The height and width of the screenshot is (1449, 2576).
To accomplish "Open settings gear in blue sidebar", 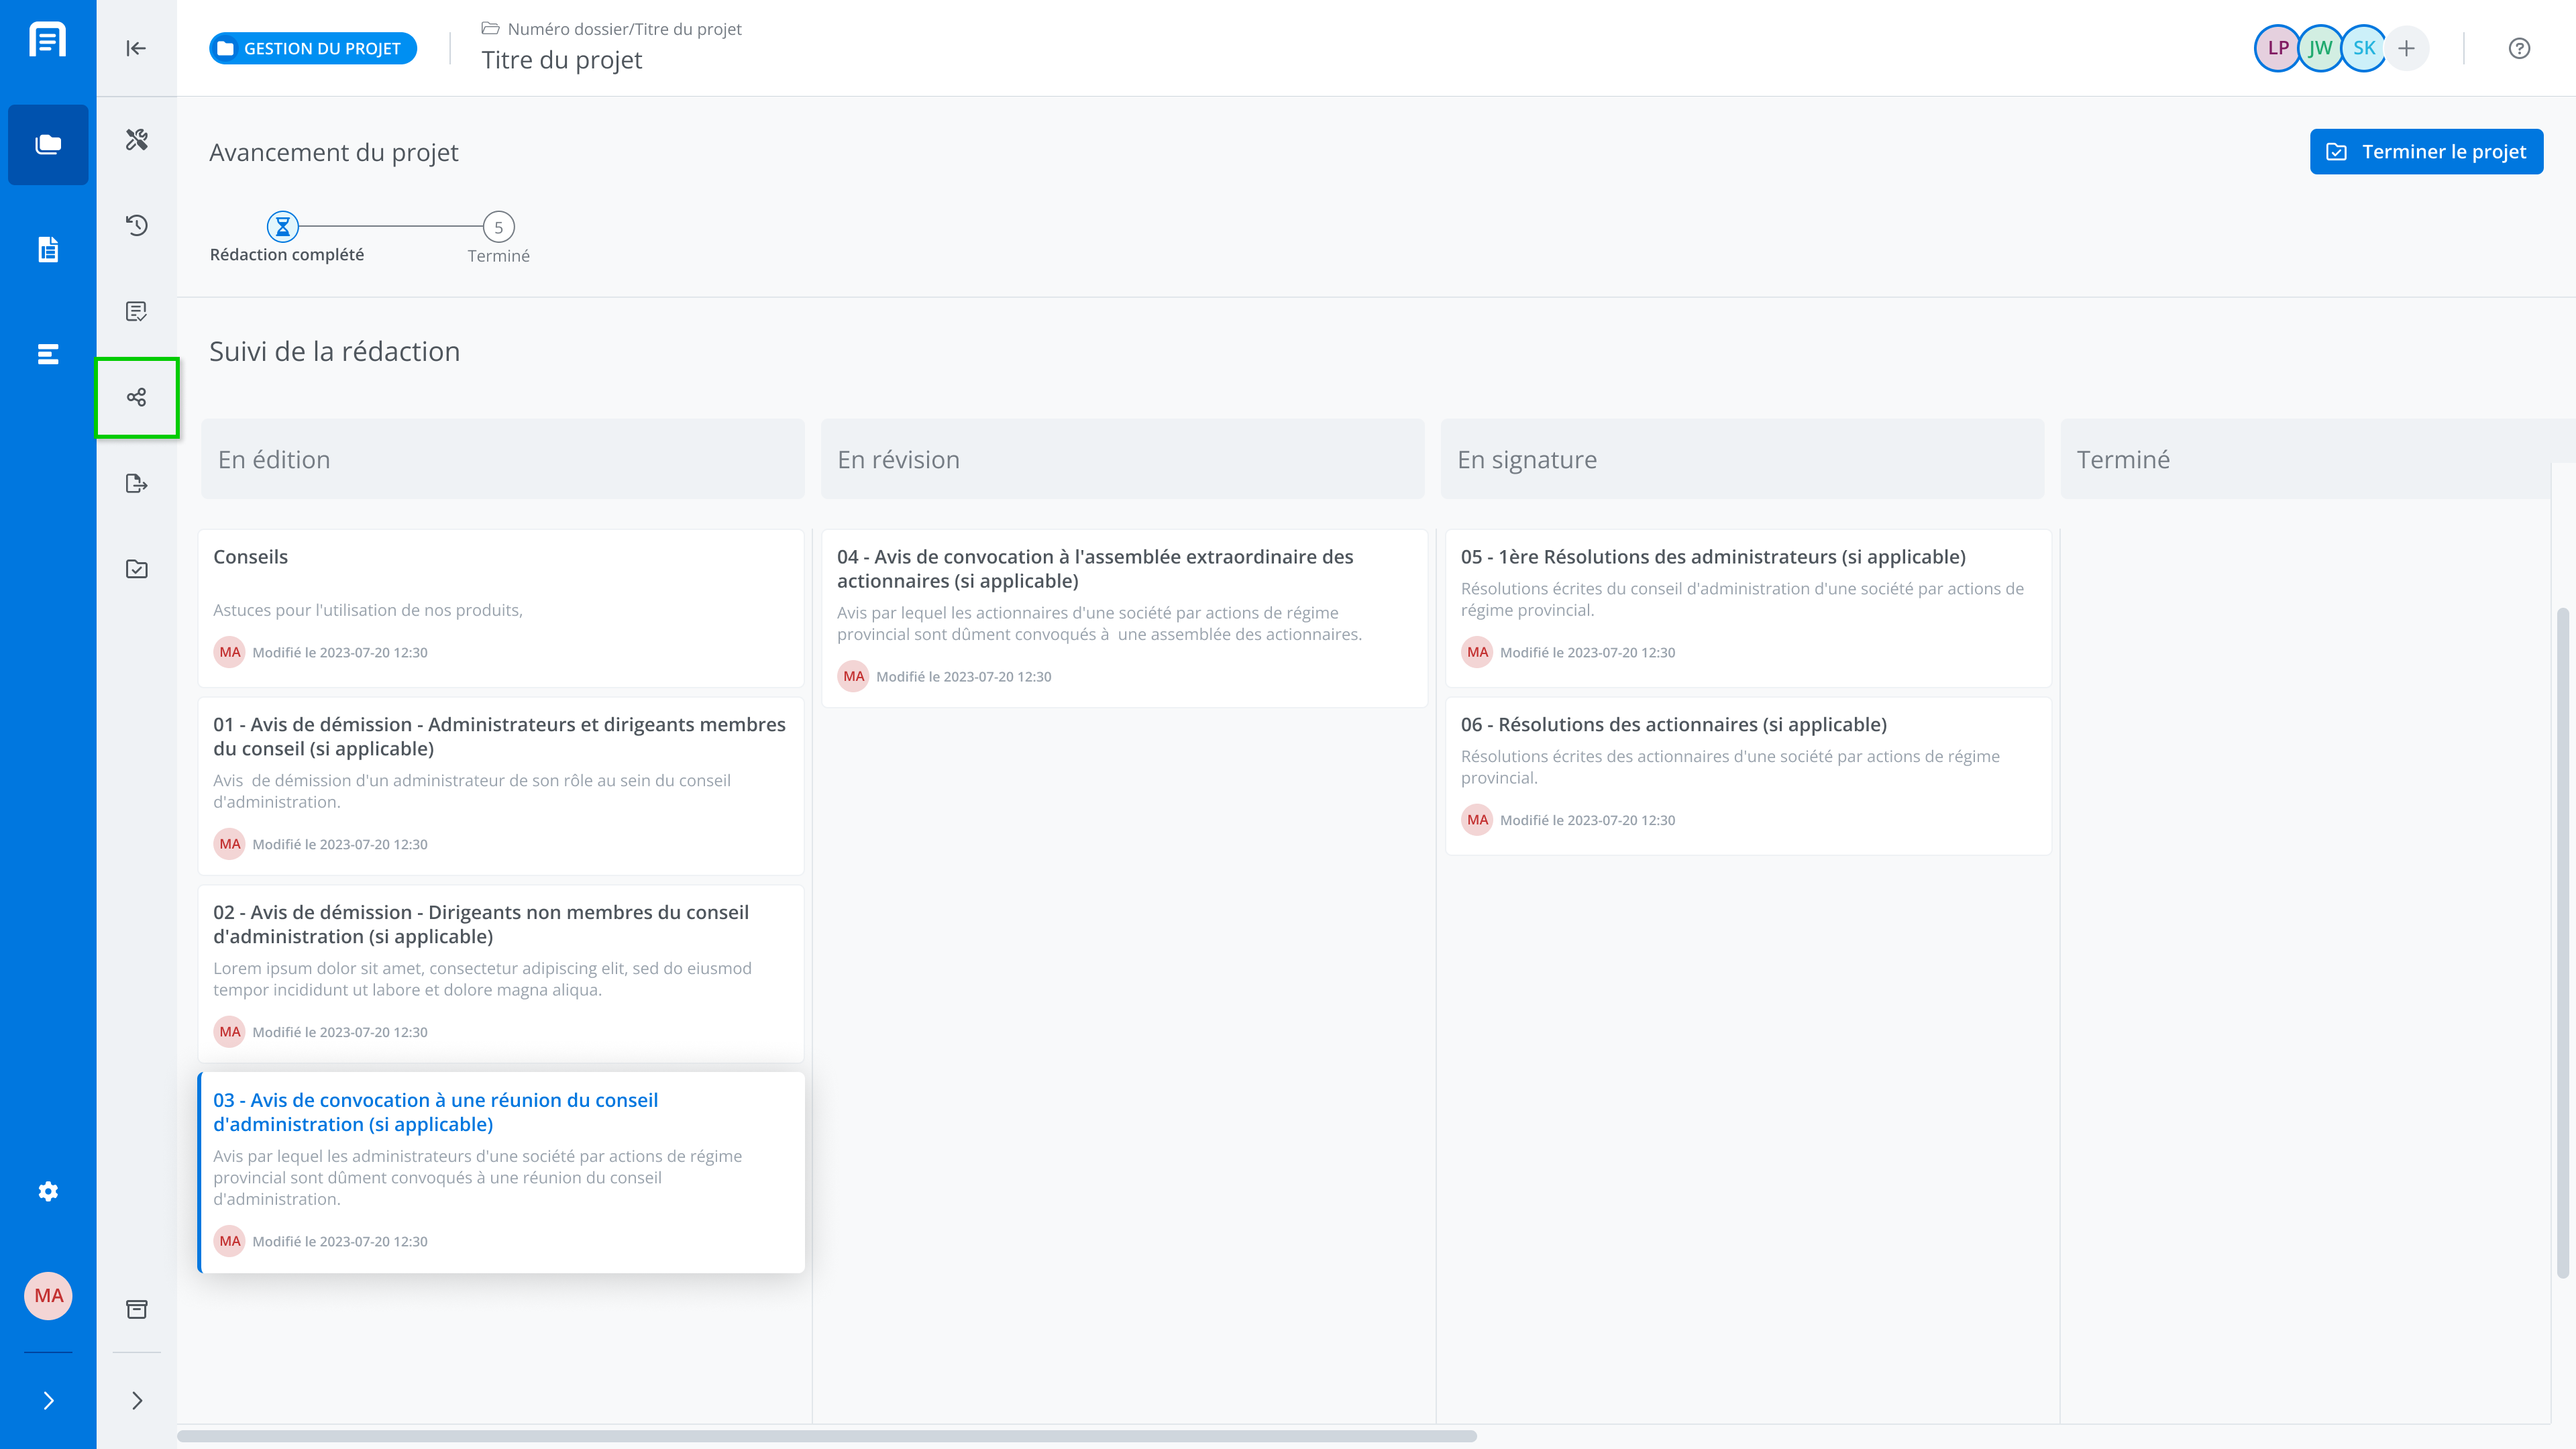I will click(48, 1191).
